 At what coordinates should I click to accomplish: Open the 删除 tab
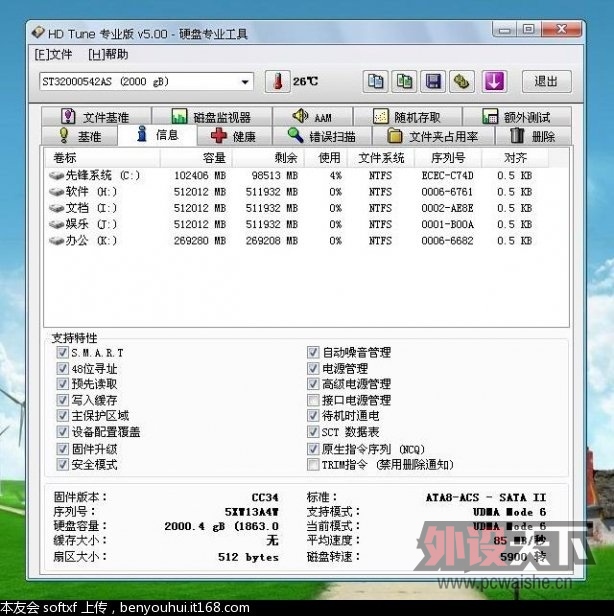[533, 136]
